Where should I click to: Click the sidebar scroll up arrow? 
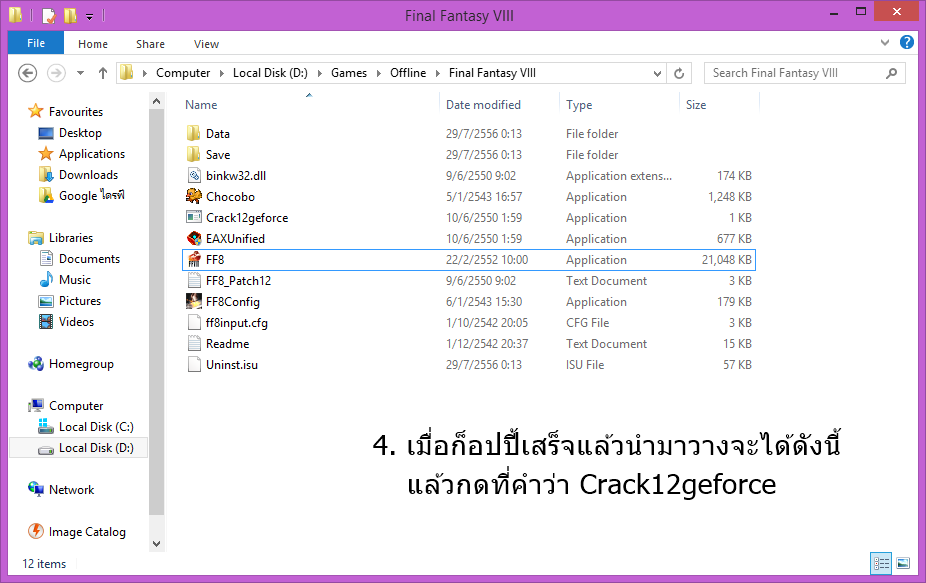coord(156,101)
